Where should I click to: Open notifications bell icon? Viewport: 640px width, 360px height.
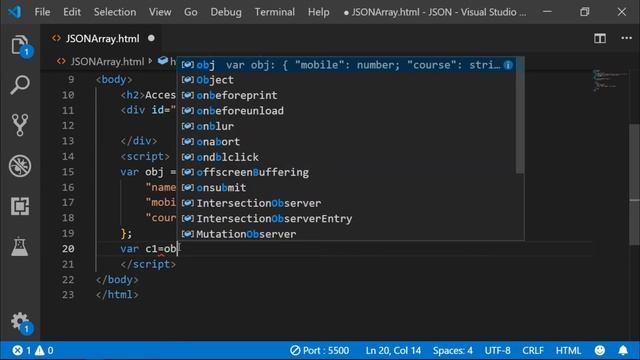click(x=623, y=350)
